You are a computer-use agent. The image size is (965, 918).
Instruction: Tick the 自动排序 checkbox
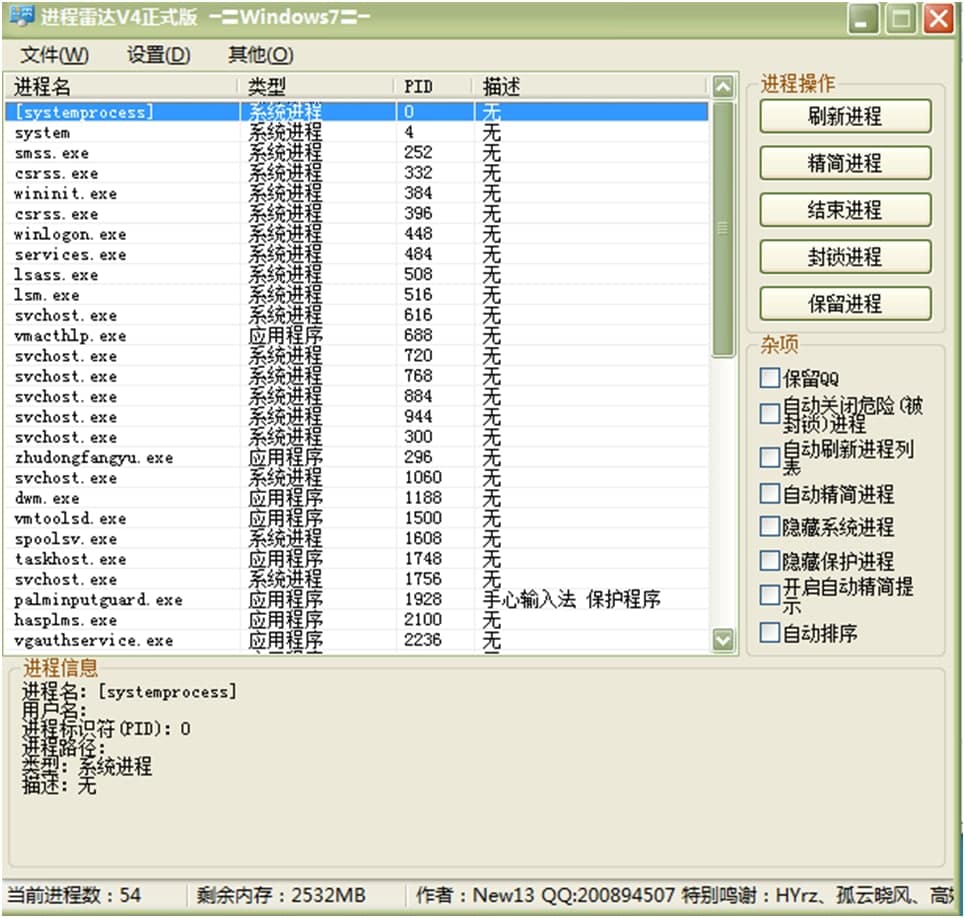[x=769, y=633]
